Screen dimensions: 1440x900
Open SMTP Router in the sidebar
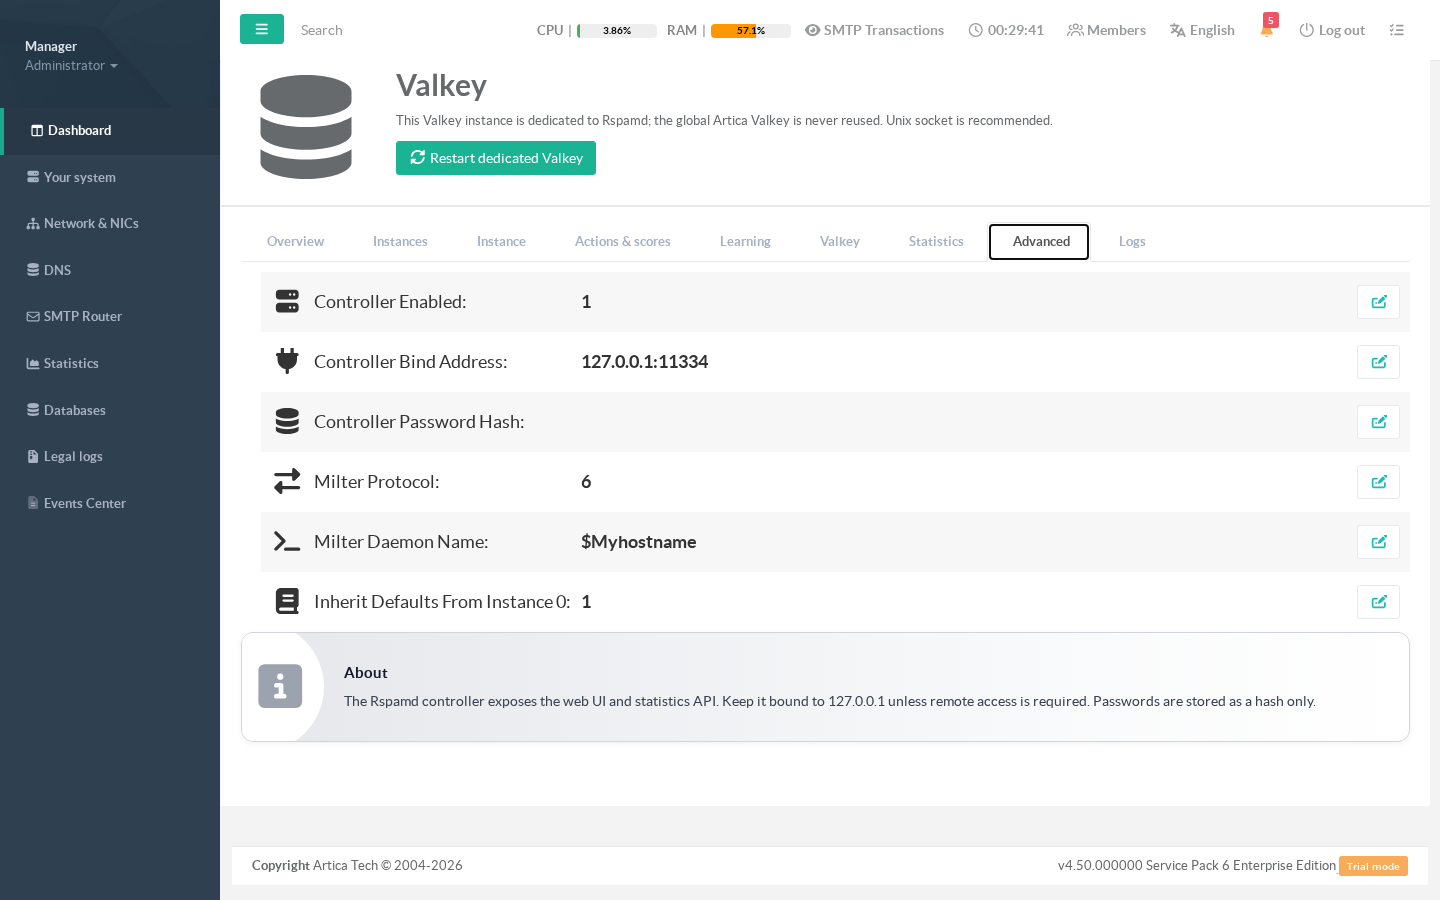pos(110,317)
